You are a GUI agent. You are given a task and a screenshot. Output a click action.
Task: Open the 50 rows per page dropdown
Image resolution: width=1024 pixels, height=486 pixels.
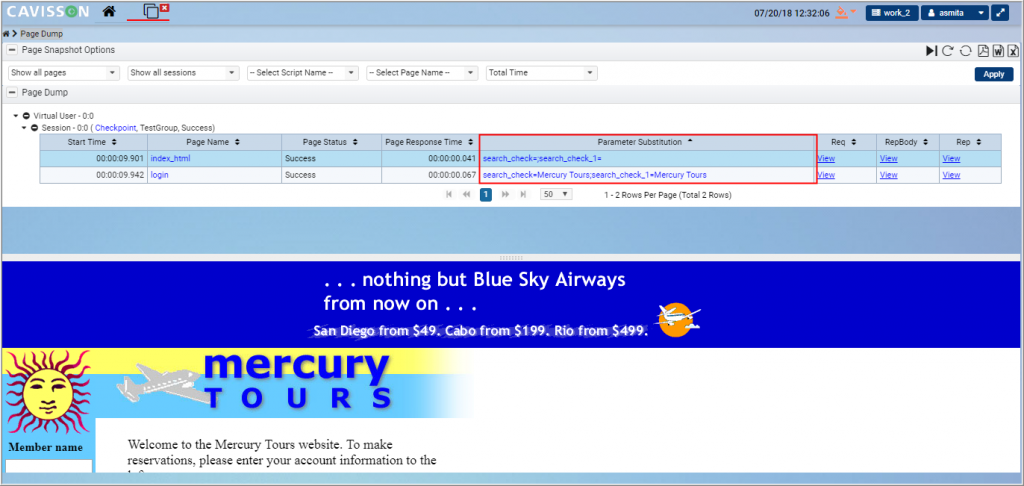pos(556,195)
